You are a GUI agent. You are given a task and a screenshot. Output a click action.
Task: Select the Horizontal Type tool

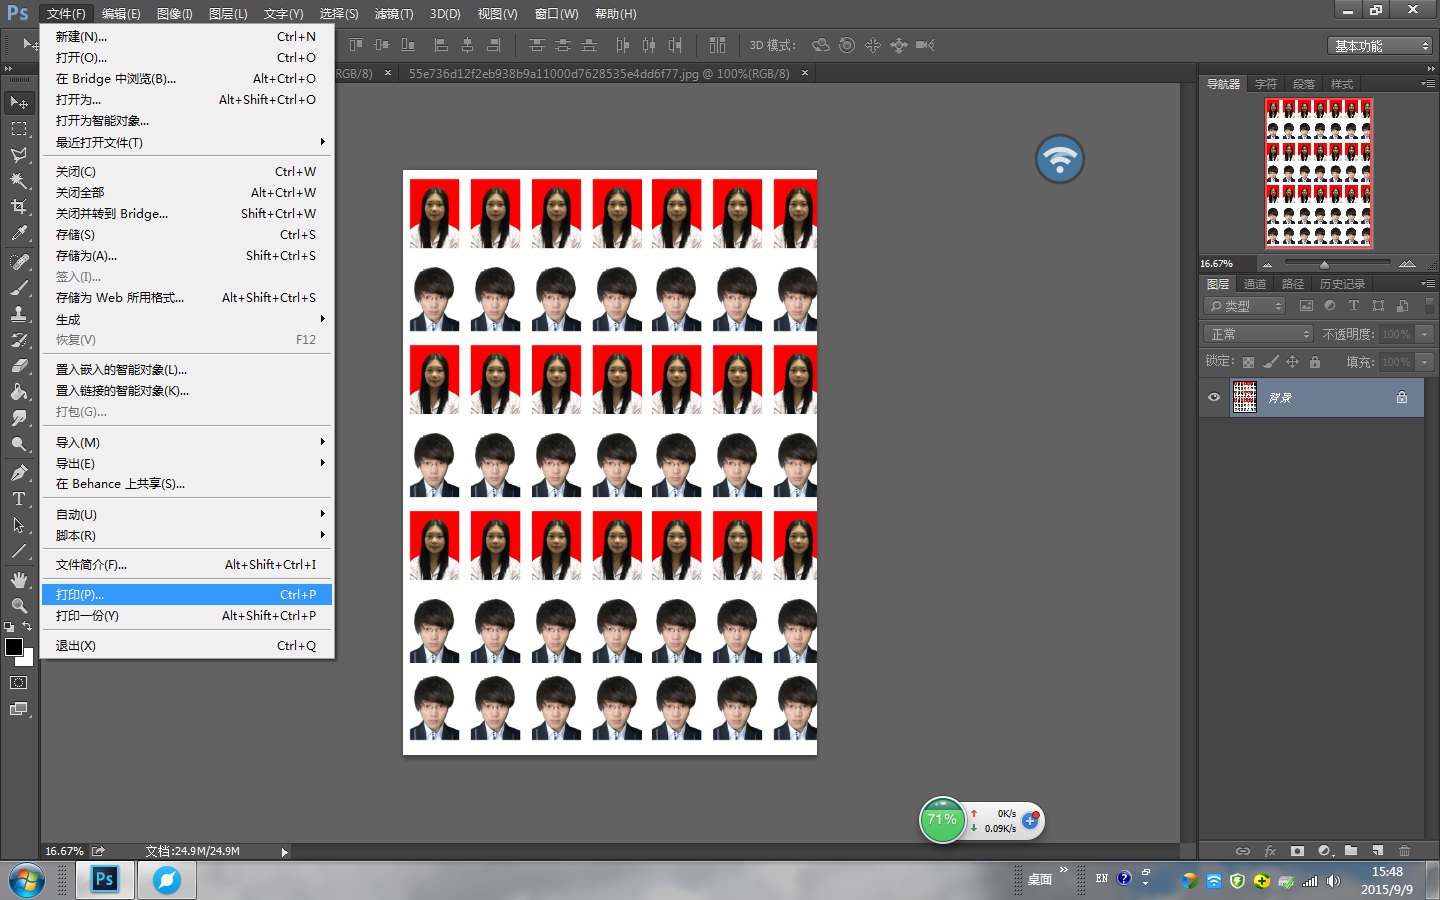click(19, 499)
